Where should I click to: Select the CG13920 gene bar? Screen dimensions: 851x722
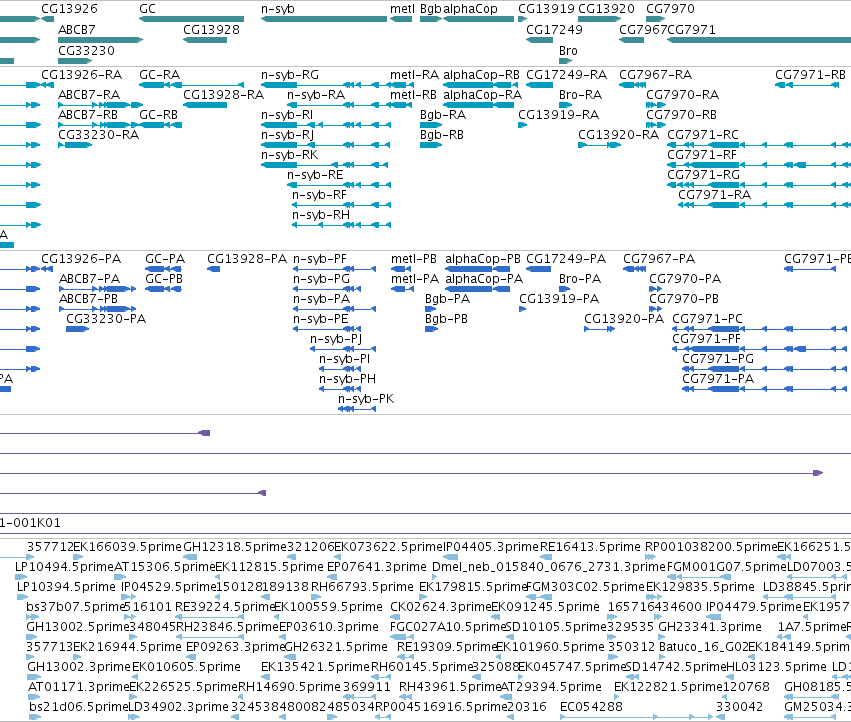point(600,19)
